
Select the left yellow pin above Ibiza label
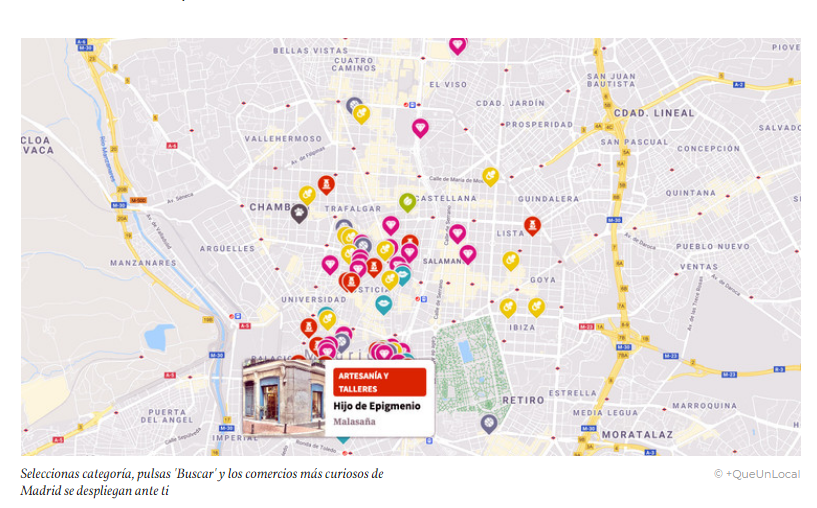508,307
